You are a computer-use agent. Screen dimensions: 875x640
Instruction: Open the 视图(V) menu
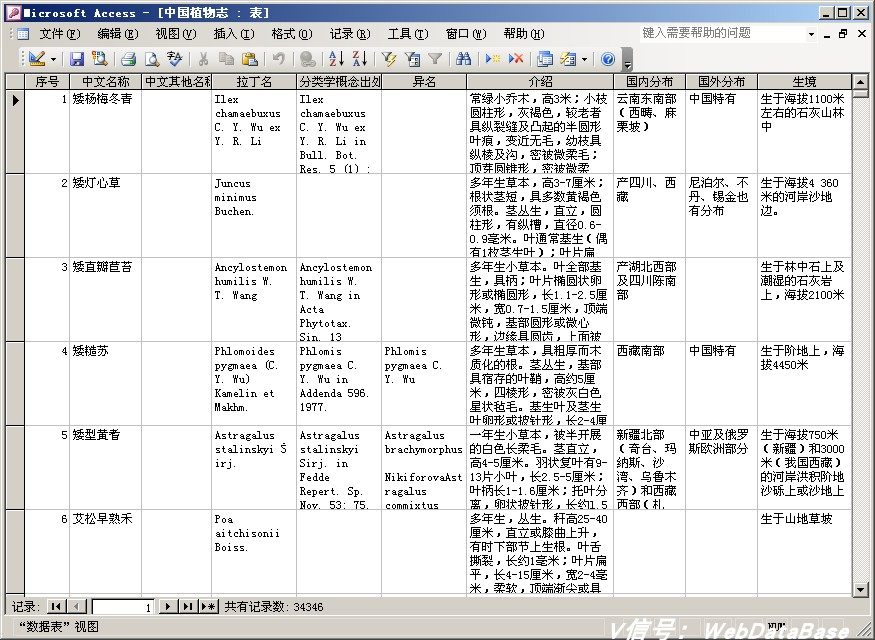[175, 34]
